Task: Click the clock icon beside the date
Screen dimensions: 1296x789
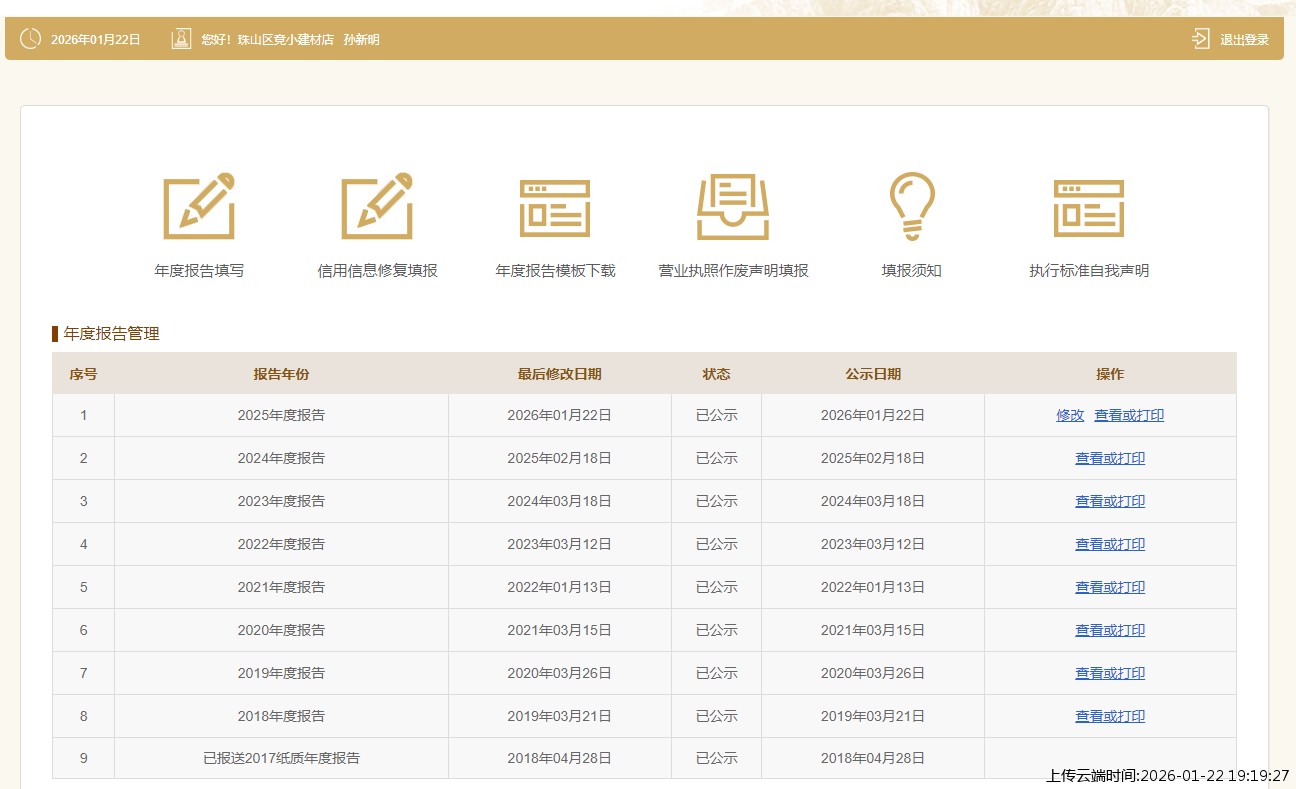Action: coord(31,39)
